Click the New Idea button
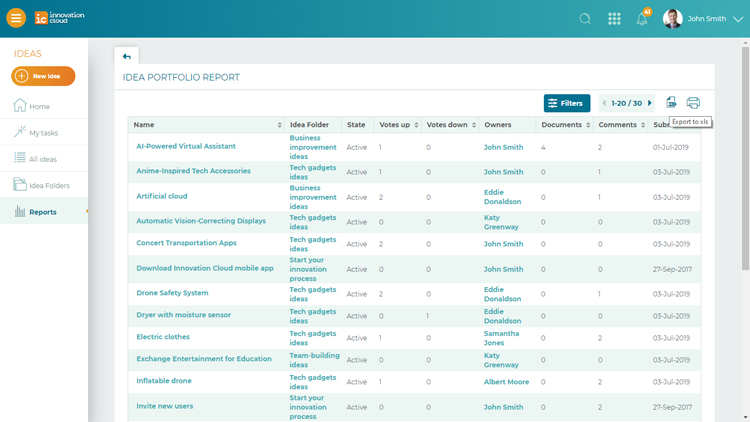This screenshot has height=422, width=750. click(43, 76)
